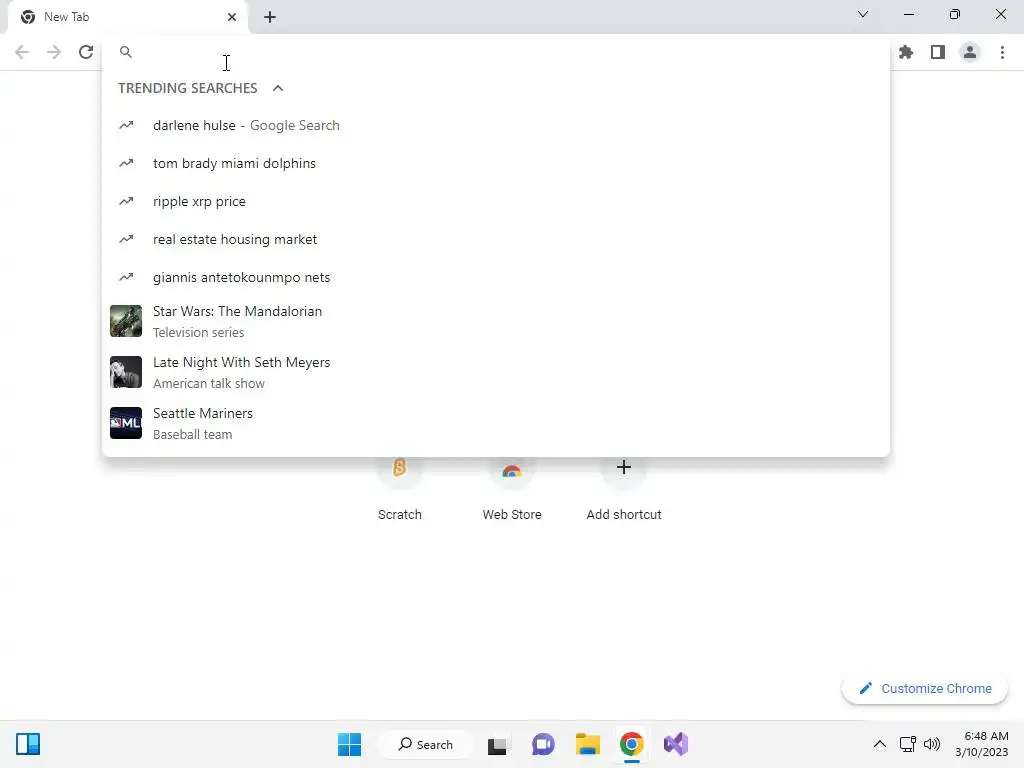Viewport: 1024px width, 768px height.
Task: Choose ripple xrp price suggestion
Action: (x=496, y=201)
